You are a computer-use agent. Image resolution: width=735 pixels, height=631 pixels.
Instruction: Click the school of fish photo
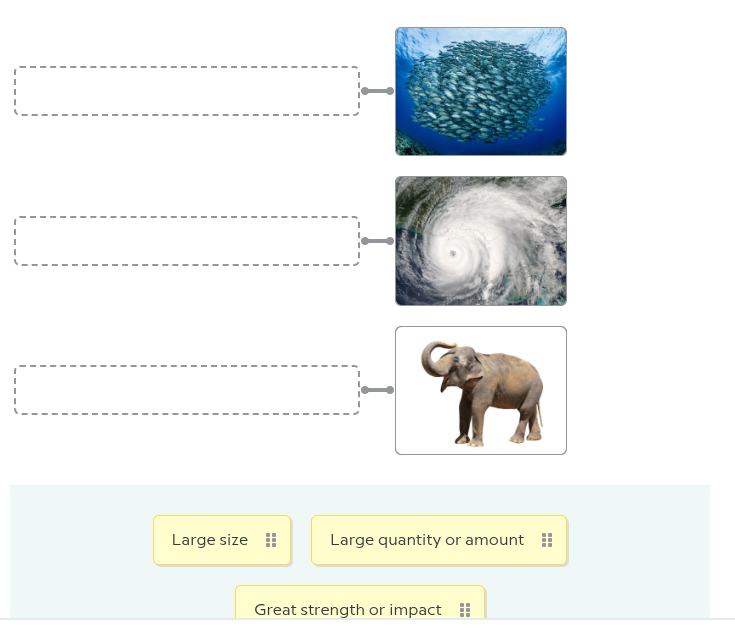(481, 91)
